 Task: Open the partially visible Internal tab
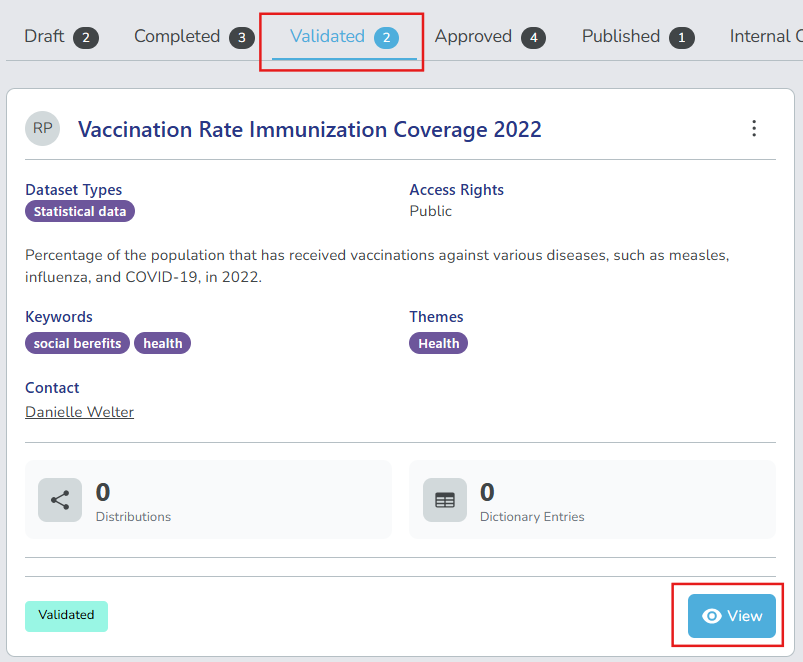pos(765,37)
